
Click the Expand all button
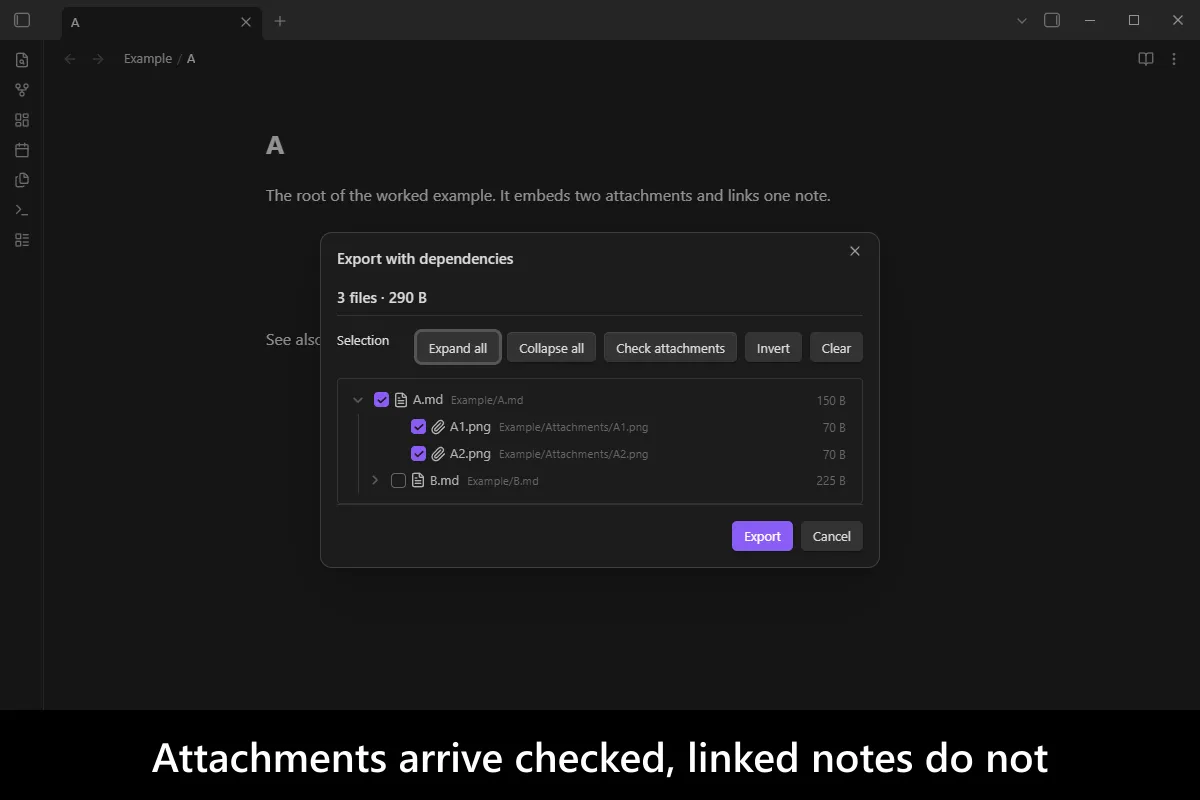[x=458, y=348]
